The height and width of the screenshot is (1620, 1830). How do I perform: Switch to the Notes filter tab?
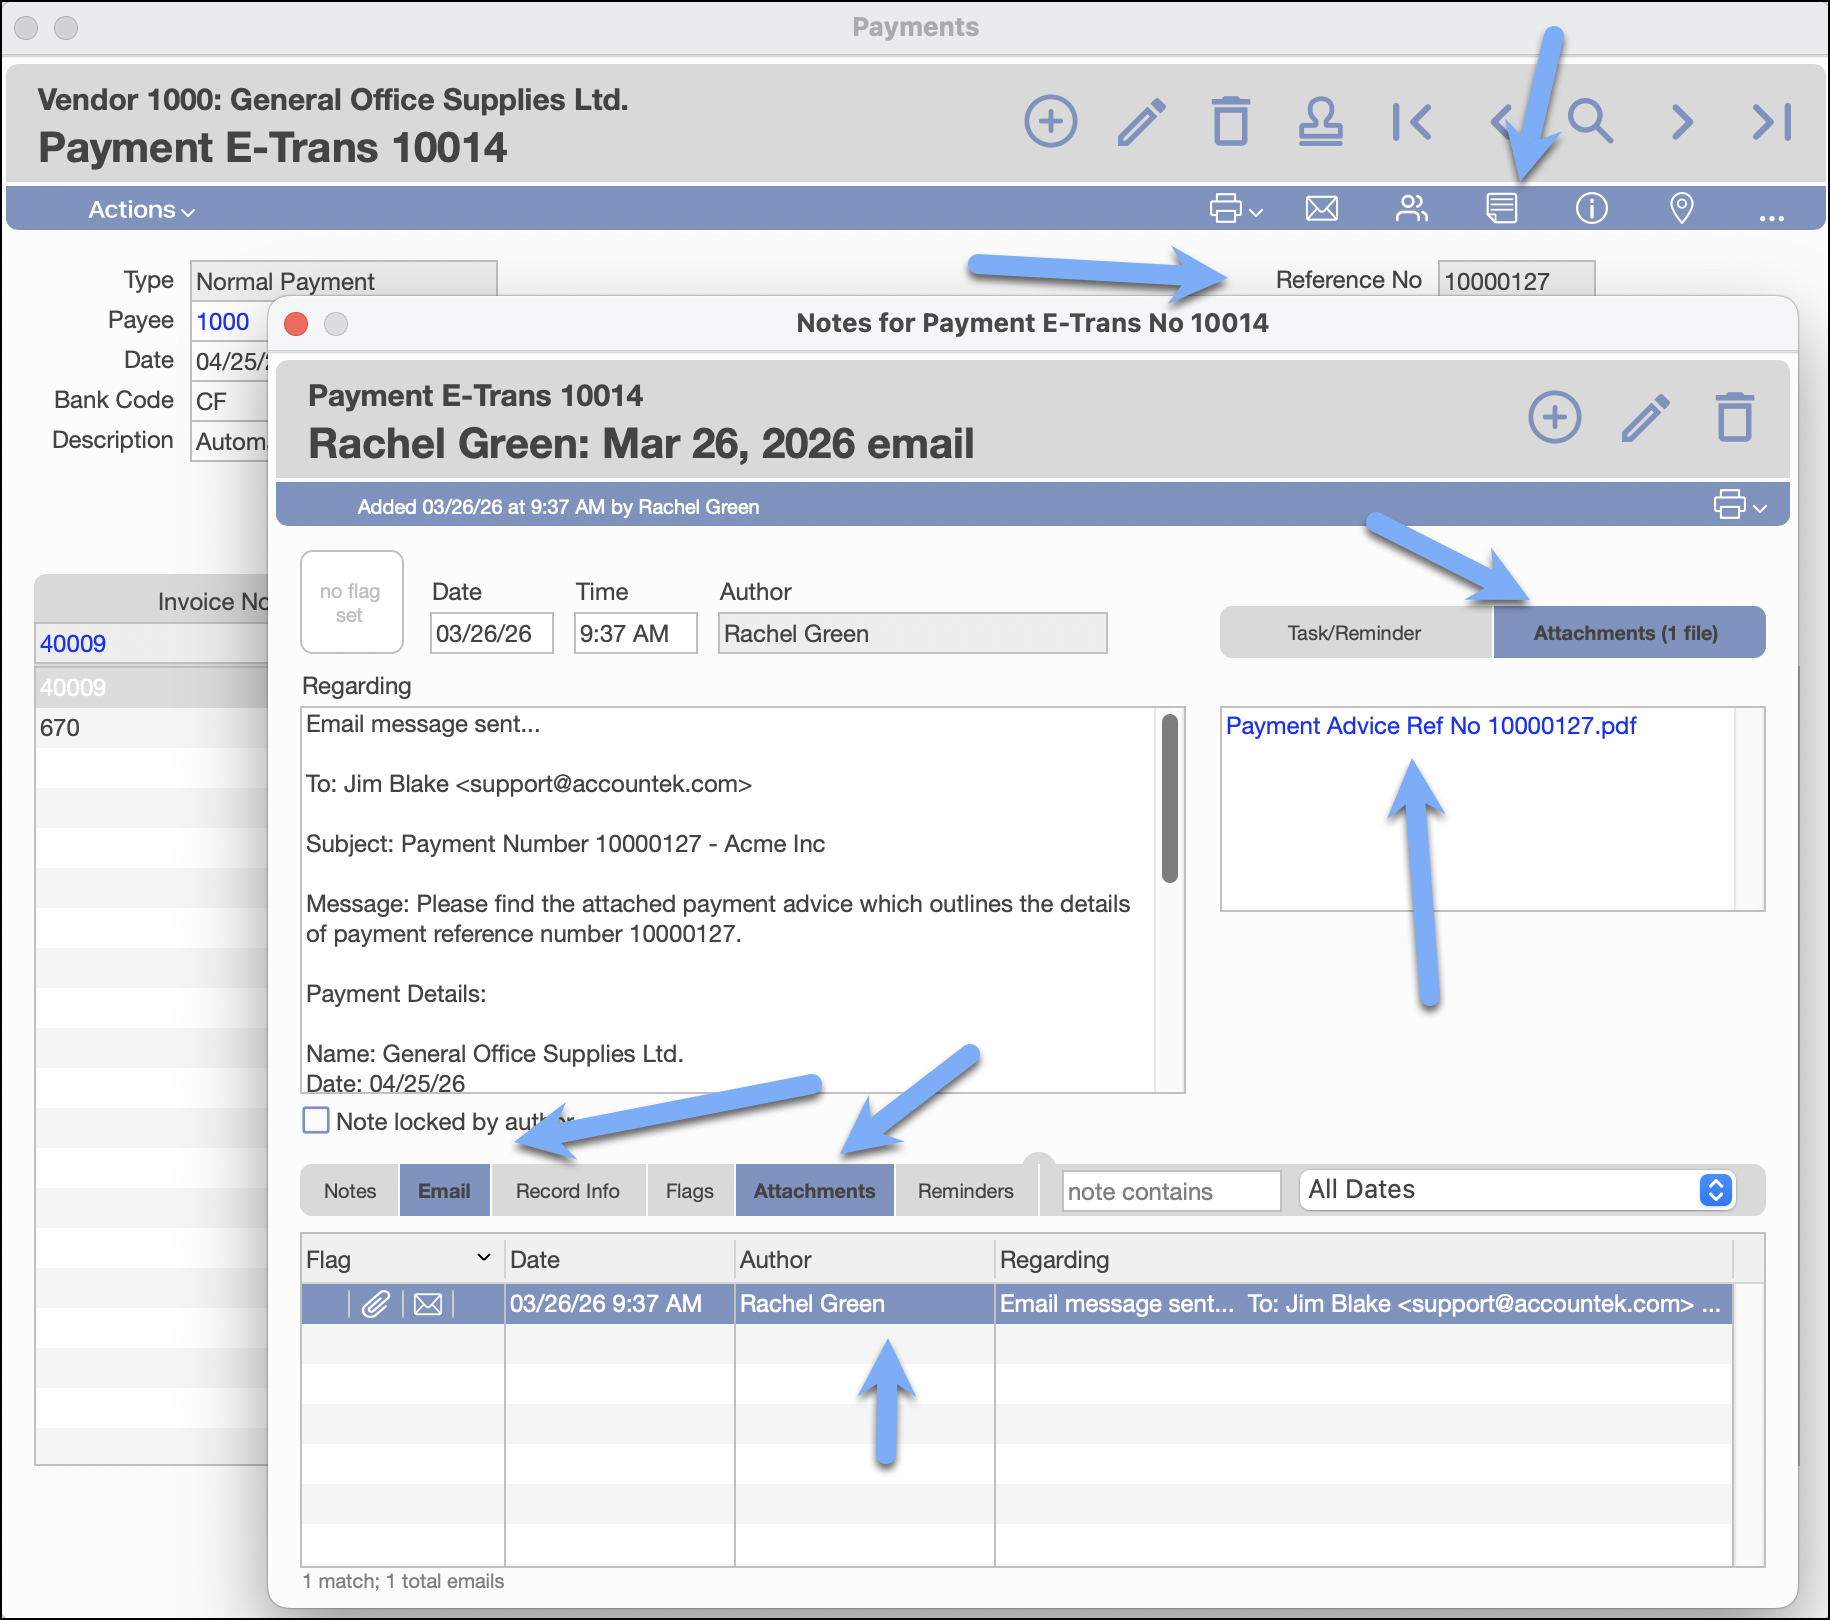click(x=349, y=1191)
